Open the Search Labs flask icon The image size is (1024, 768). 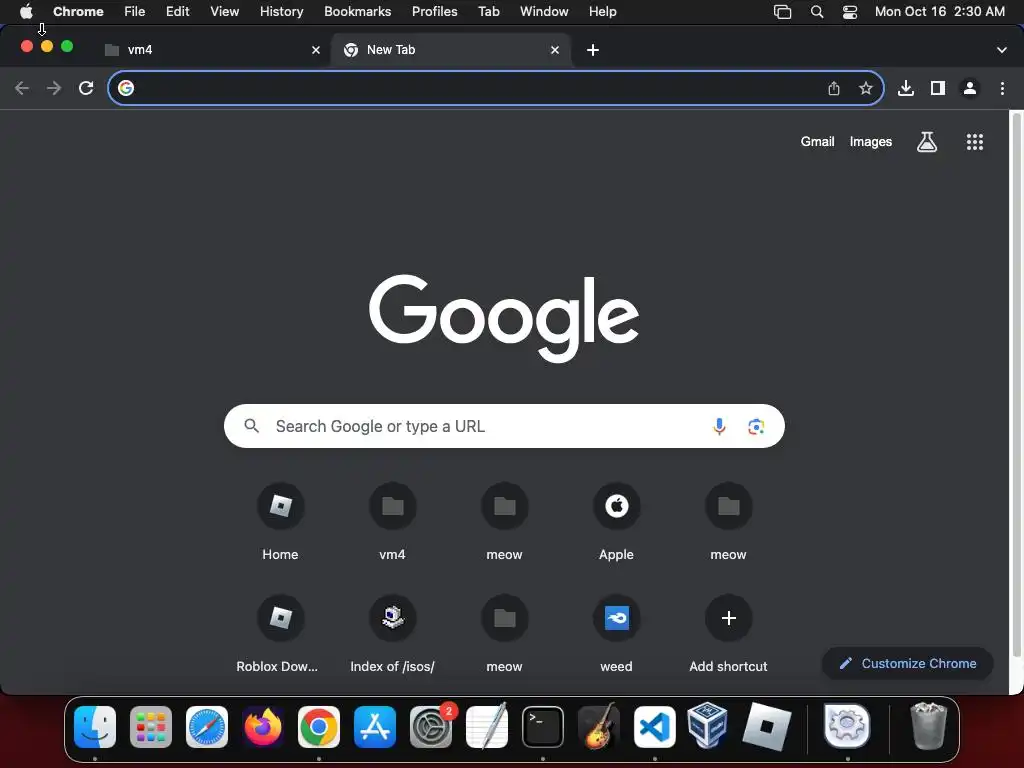927,142
